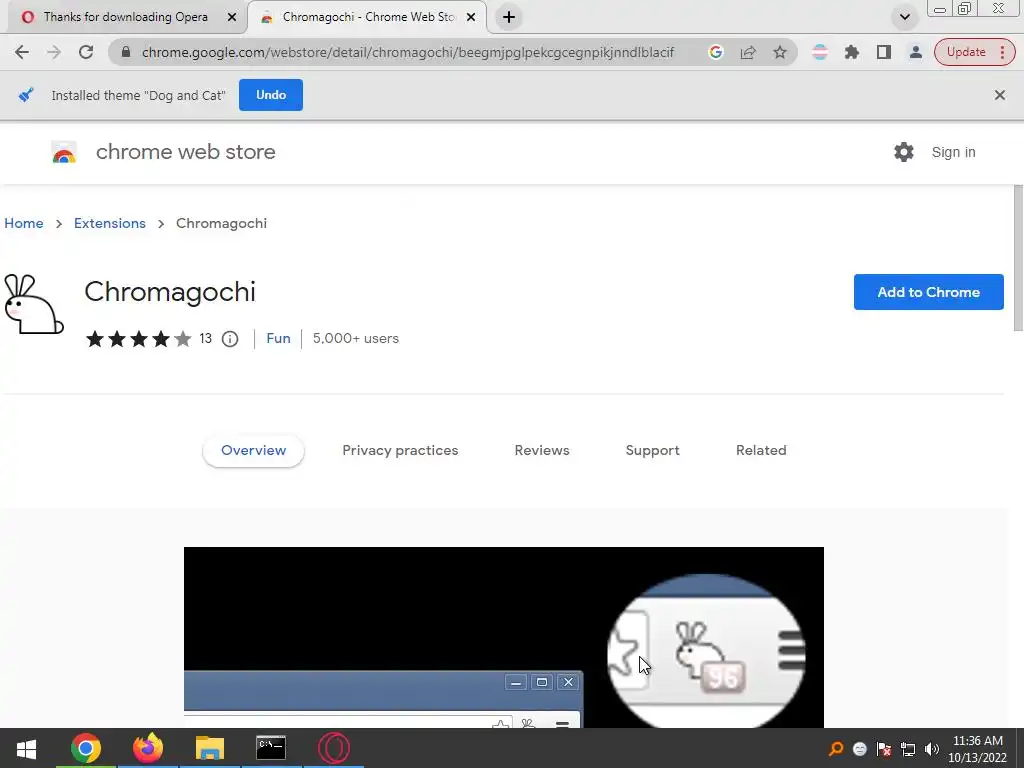Go forward to the next page
Image resolution: width=1024 pixels, height=768 pixels.
[54, 52]
